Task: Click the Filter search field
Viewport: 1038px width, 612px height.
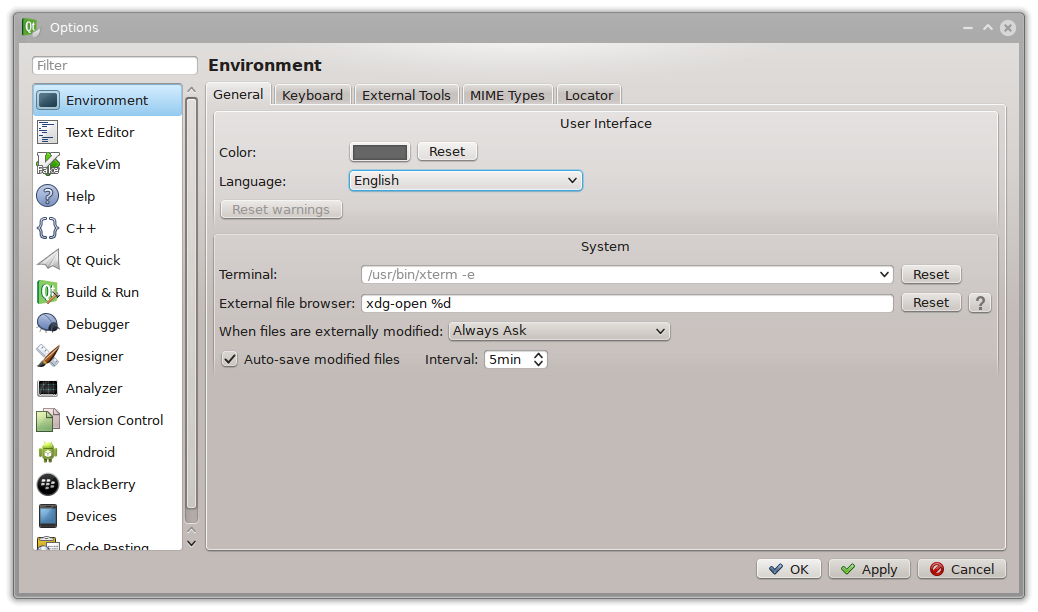Action: pyautogui.click(x=115, y=66)
